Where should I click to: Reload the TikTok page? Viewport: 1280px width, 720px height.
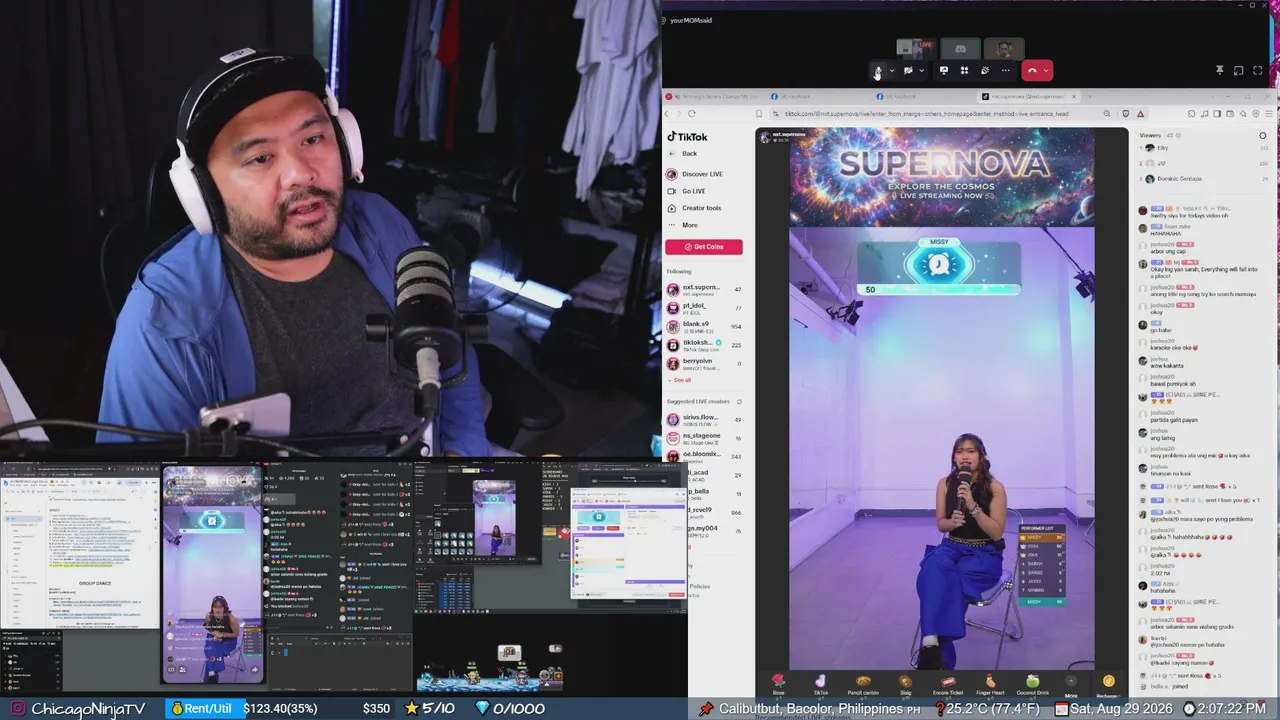tap(691, 114)
